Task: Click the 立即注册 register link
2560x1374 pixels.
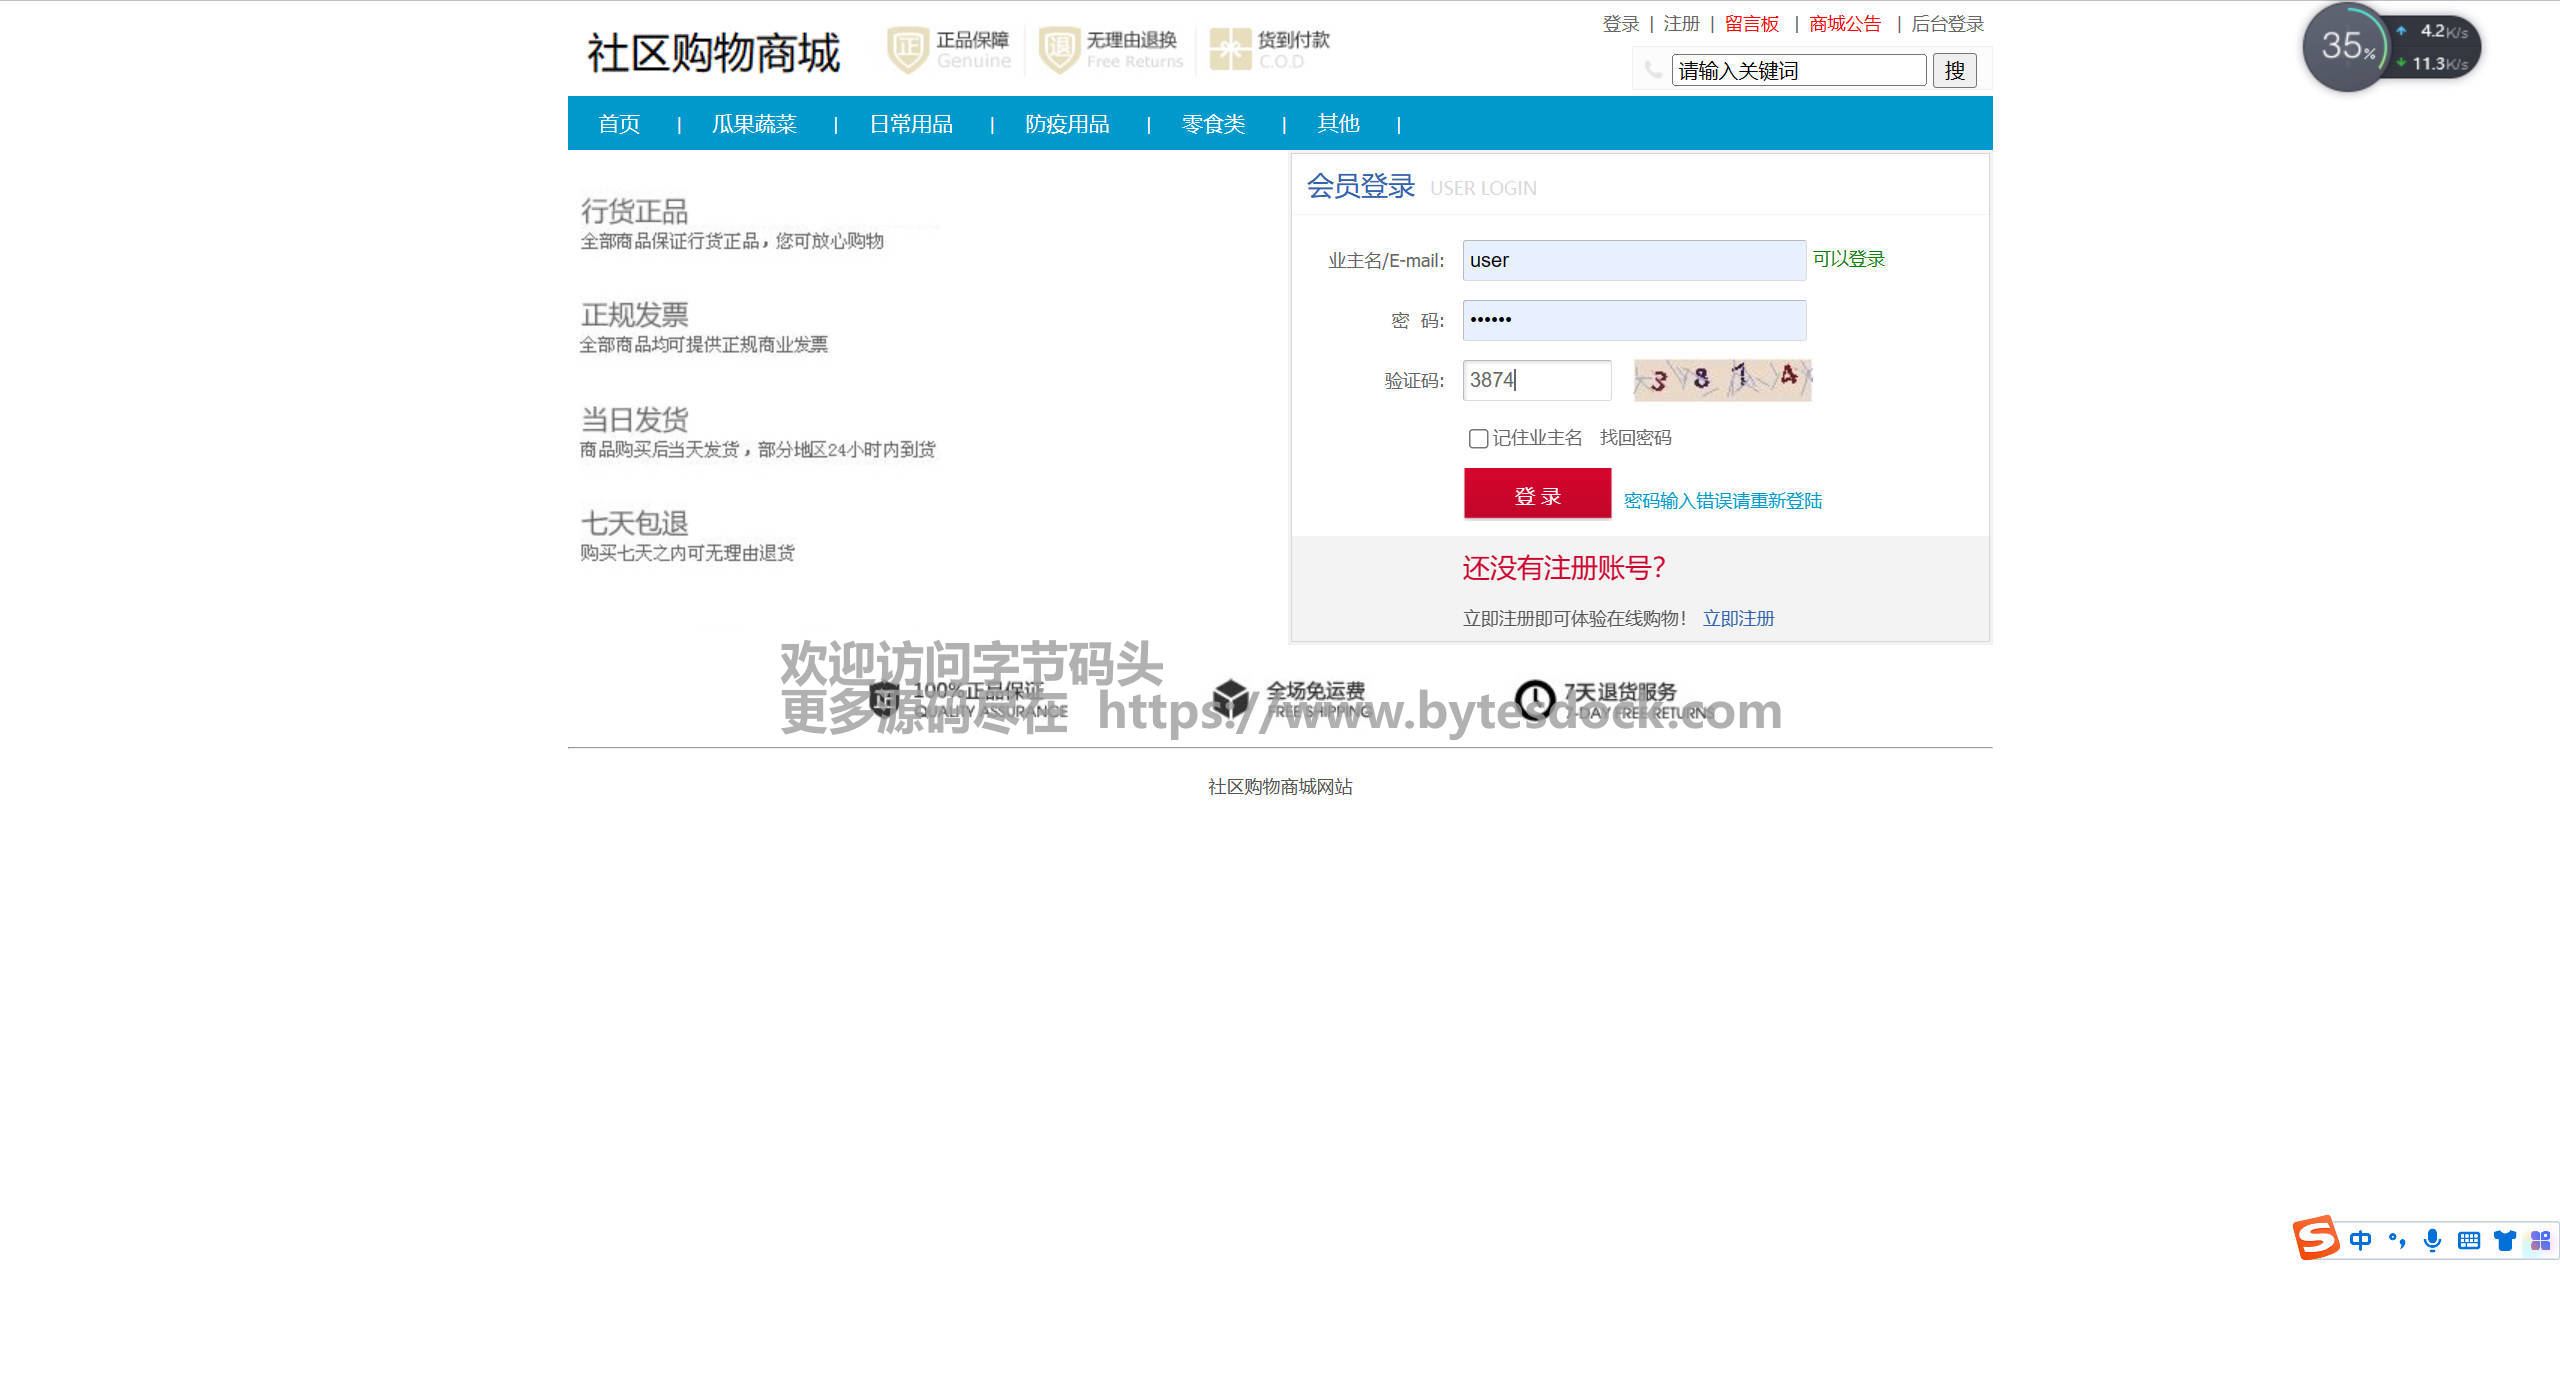Action: 1738,618
